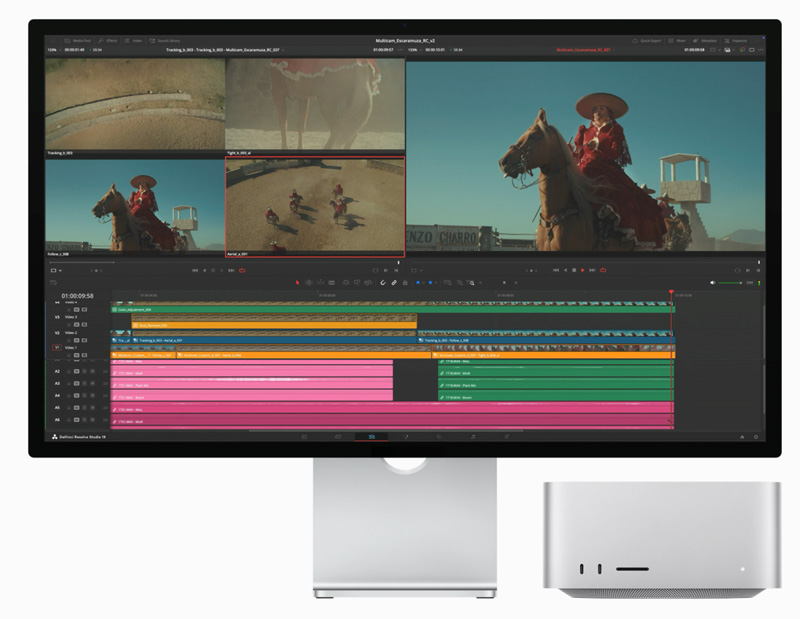Viewport: 800px width, 619px height.
Task: Switch to the Fusion page tab
Action: click(406, 437)
